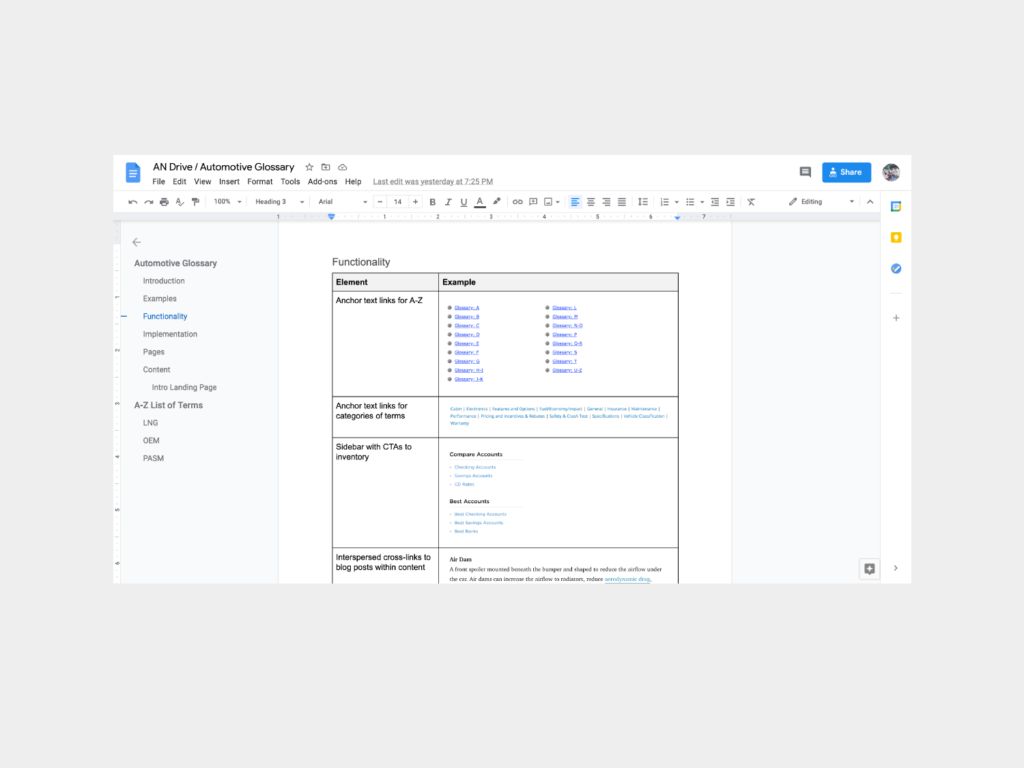Toggle the numbered list
Screen dimensions: 1024x768
point(664,202)
